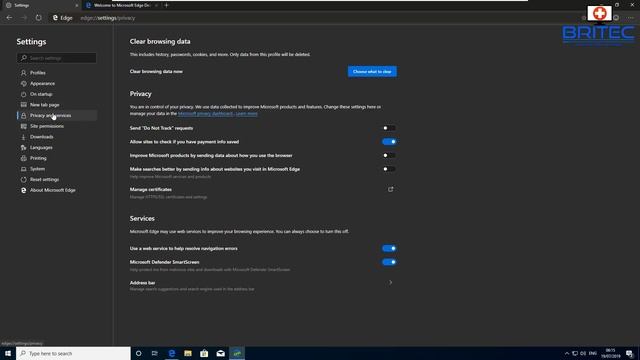Screen dimensions: 640x360
Task: Select Site permissions in sidebar
Action: (57, 126)
